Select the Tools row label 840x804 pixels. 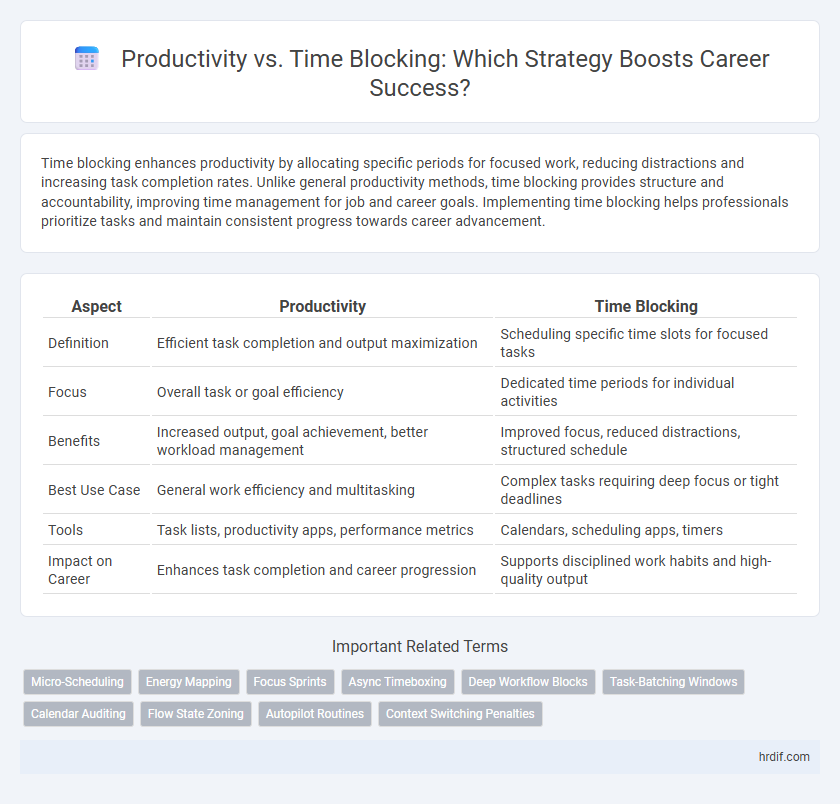[65, 530]
